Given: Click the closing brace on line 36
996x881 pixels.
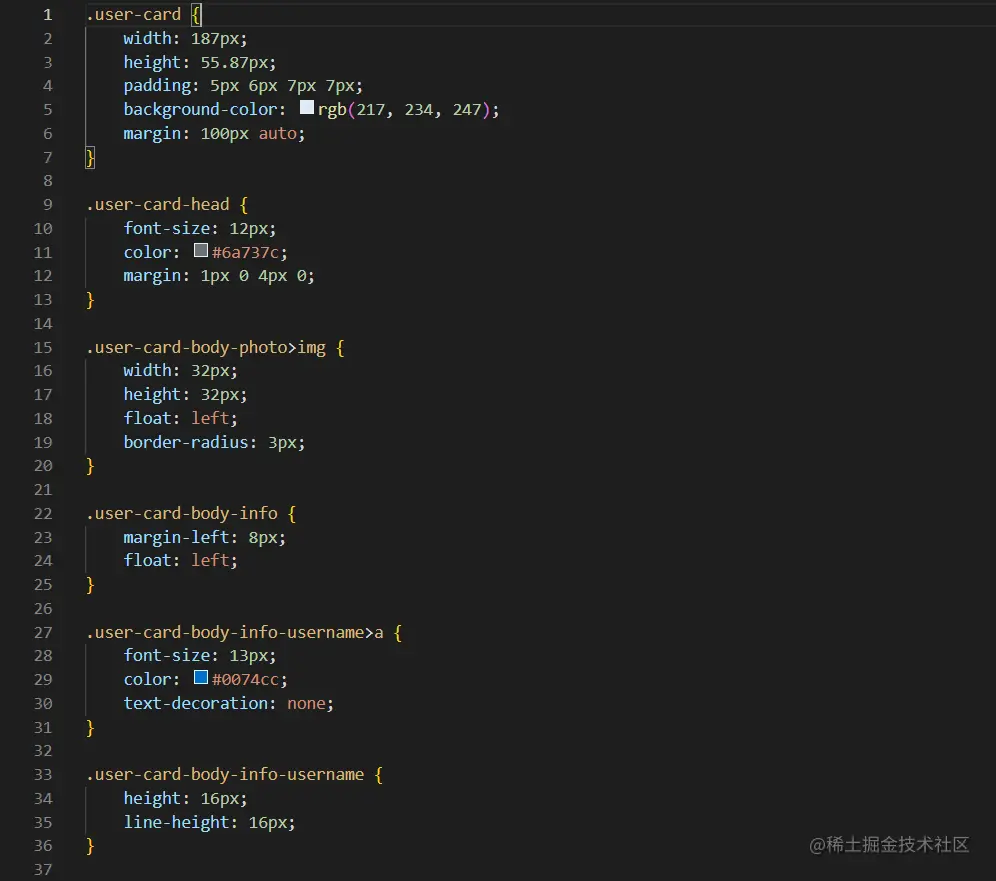Looking at the screenshot, I should point(90,846).
